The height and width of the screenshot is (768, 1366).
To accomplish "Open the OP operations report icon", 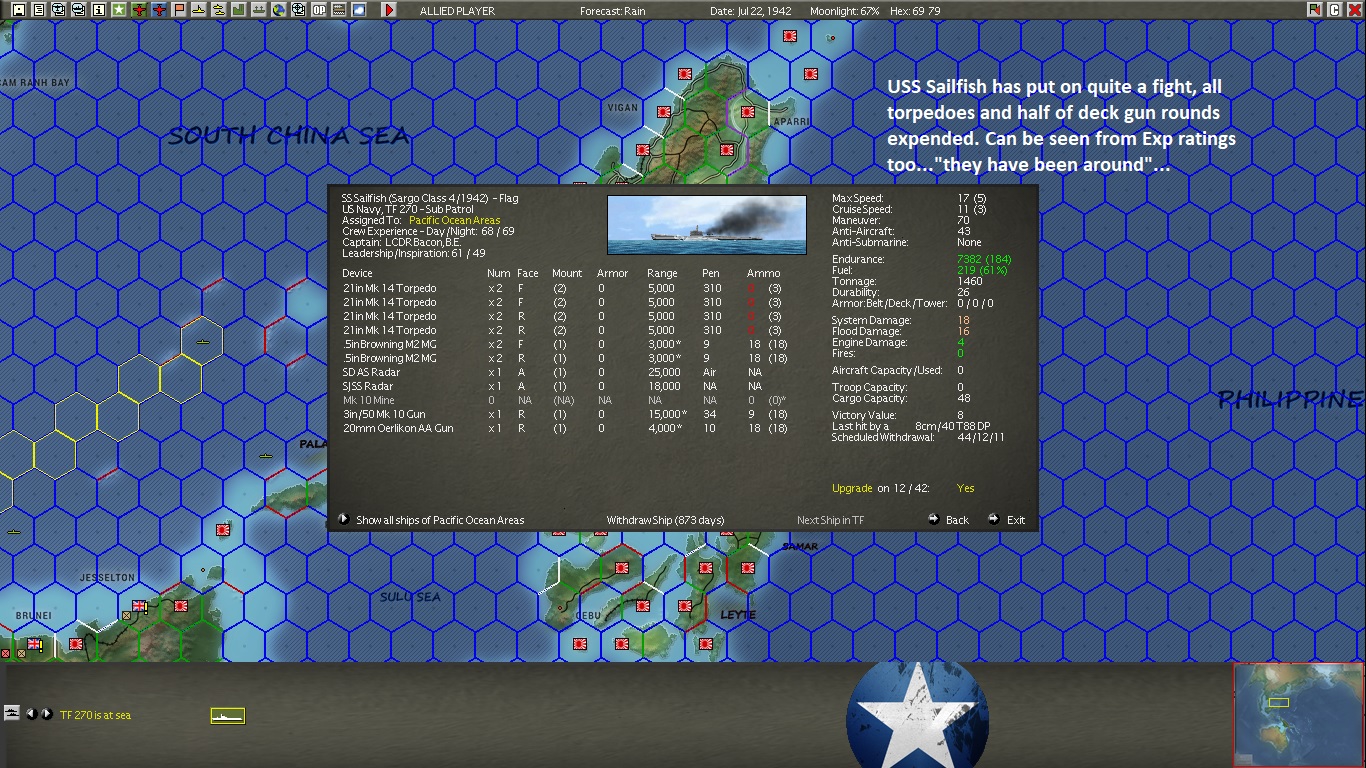I will (319, 10).
